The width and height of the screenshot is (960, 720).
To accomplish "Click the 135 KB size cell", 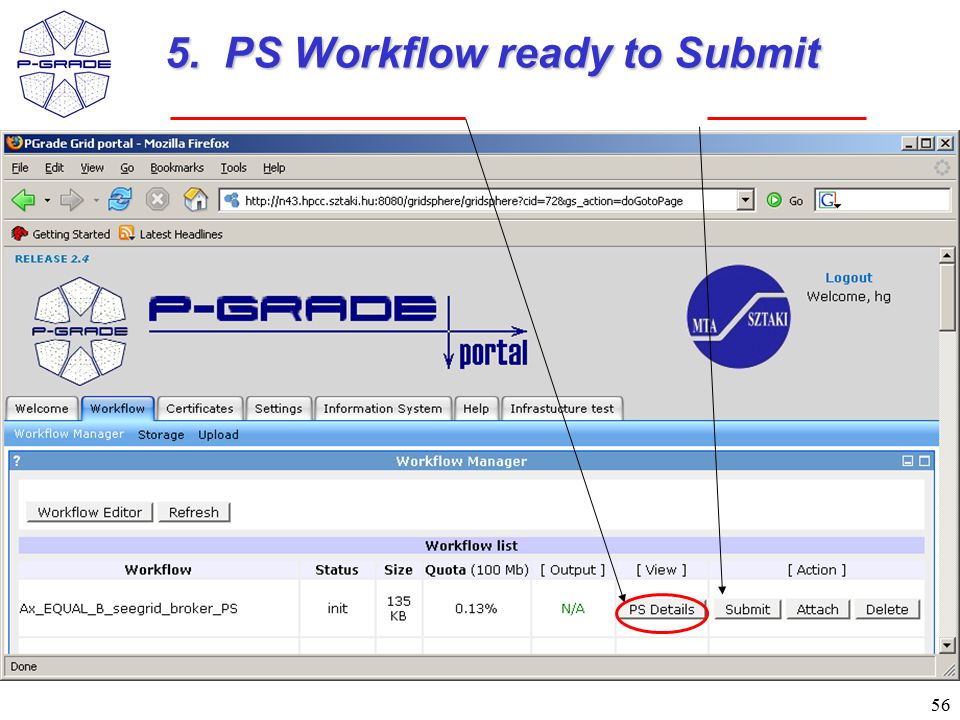I will pyautogui.click(x=399, y=609).
